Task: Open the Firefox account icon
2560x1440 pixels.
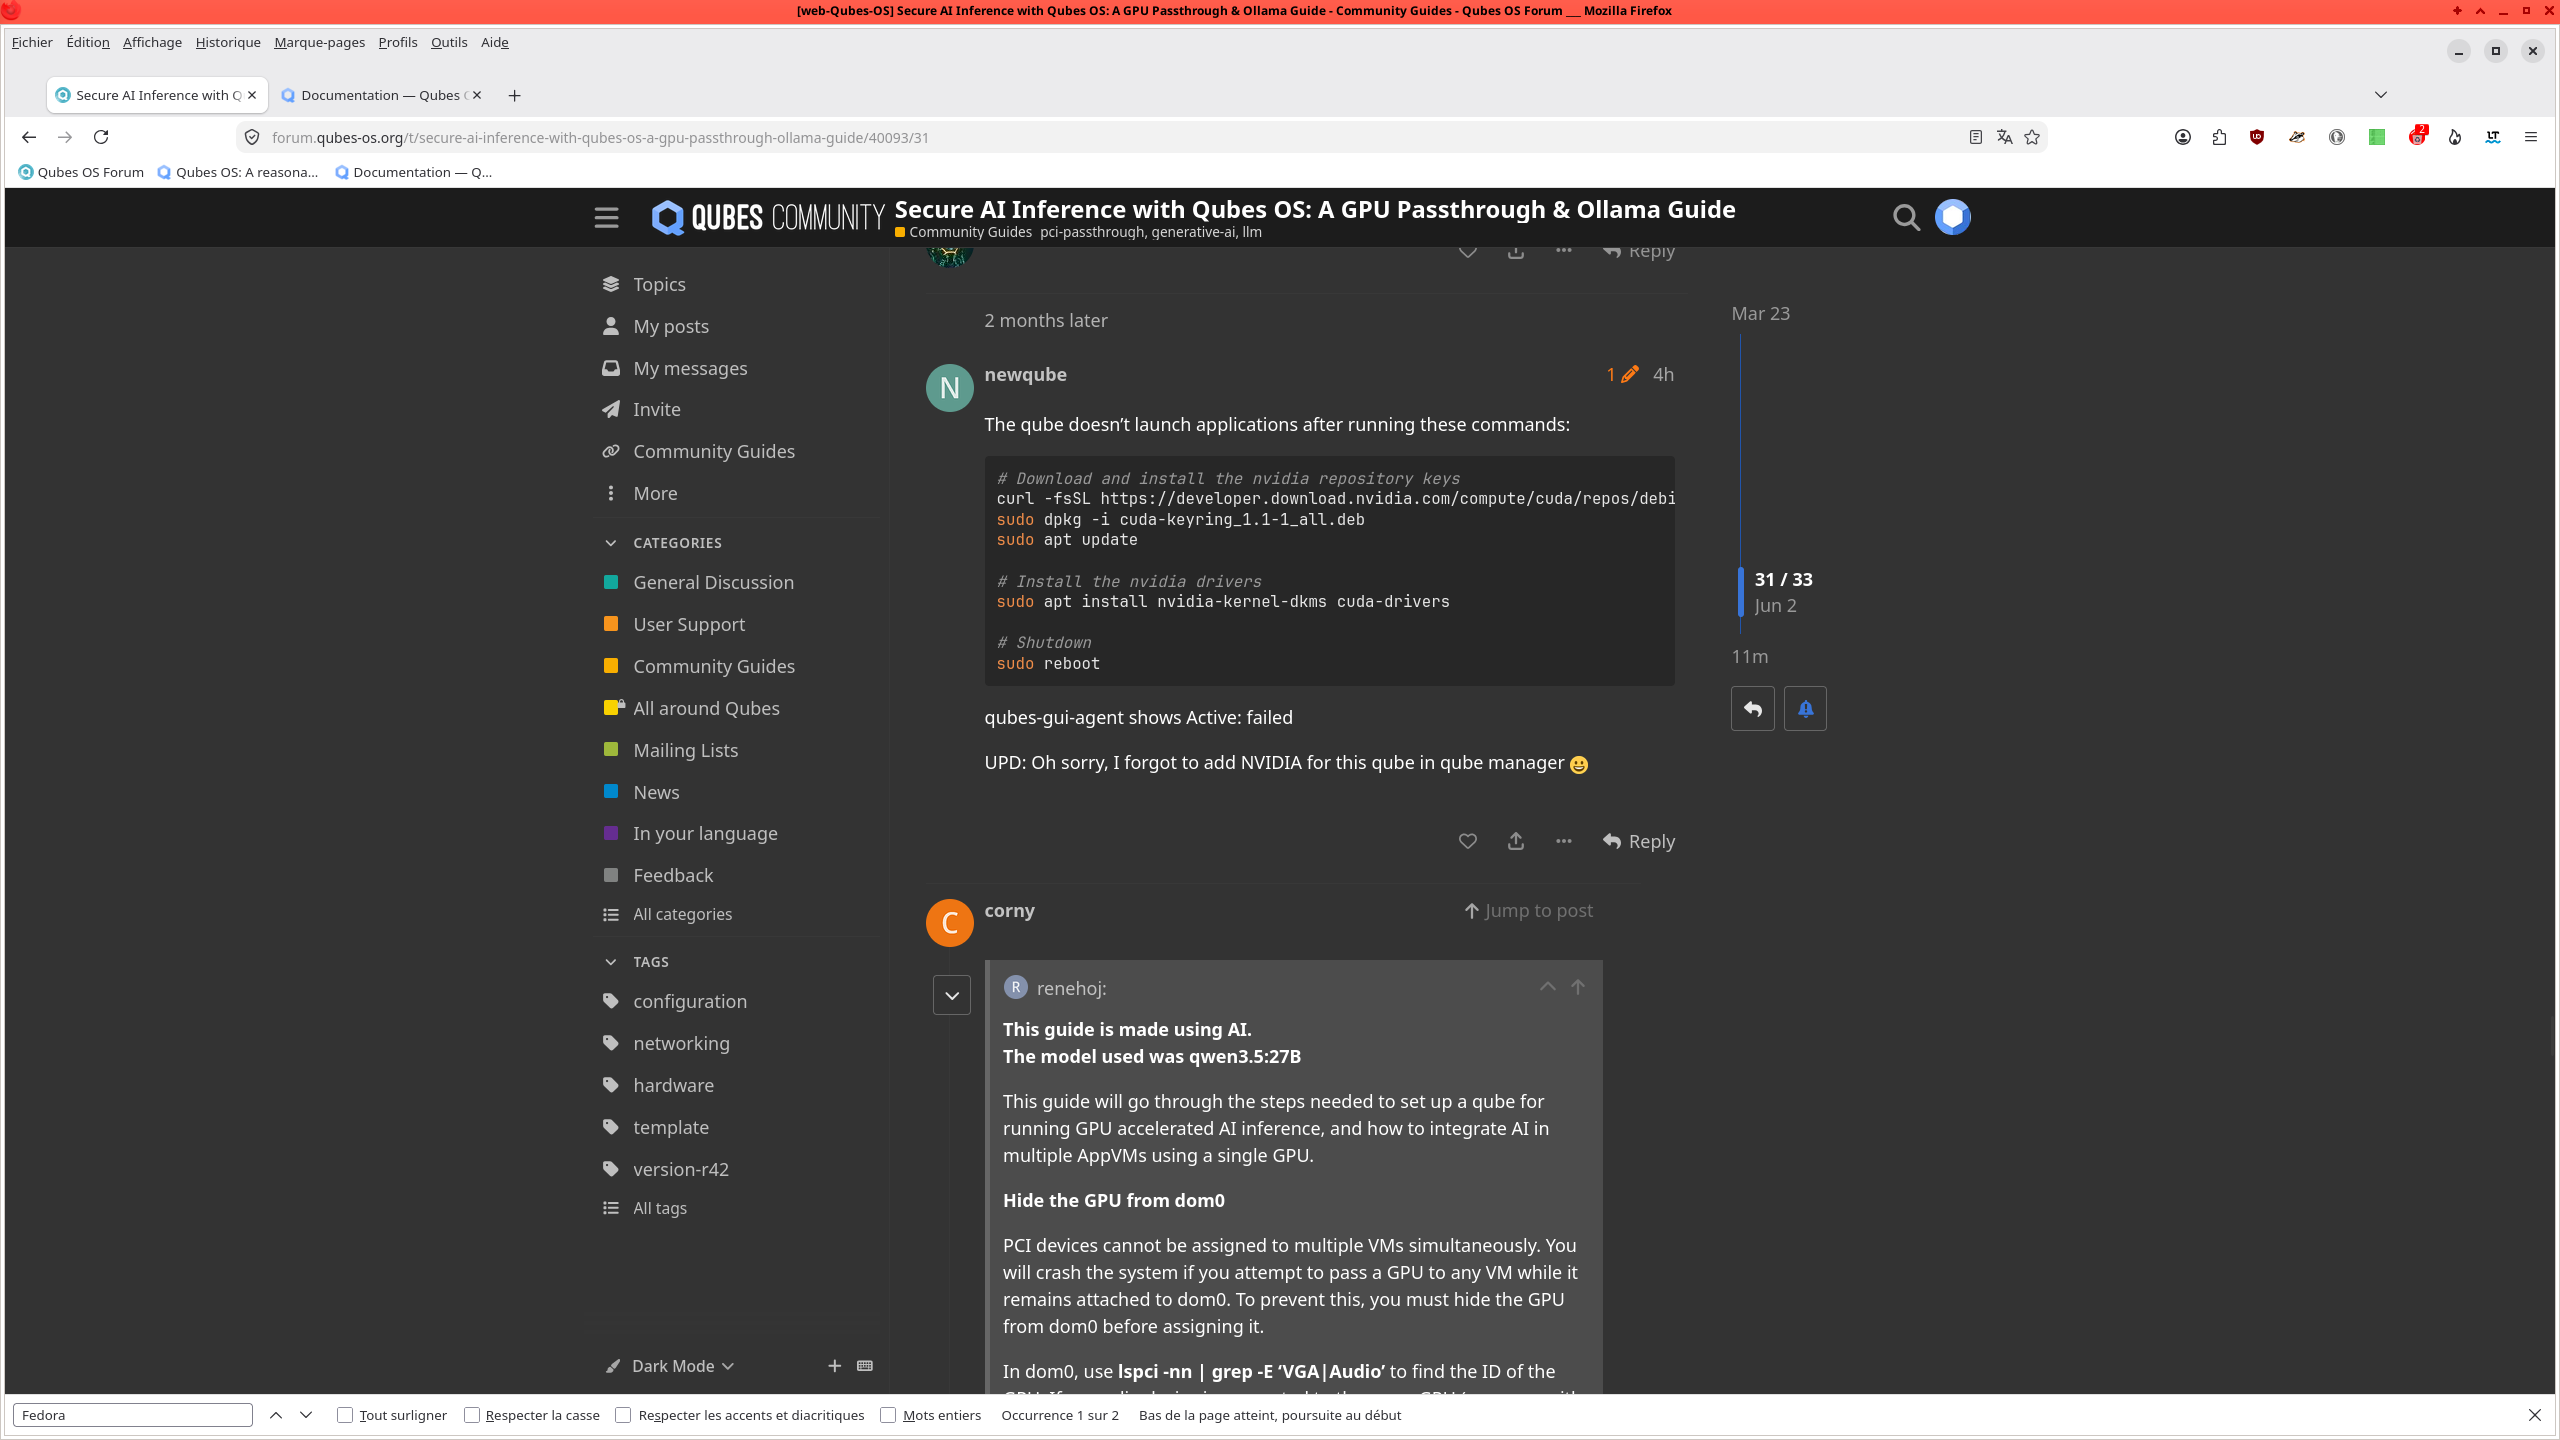Action: tap(2183, 137)
